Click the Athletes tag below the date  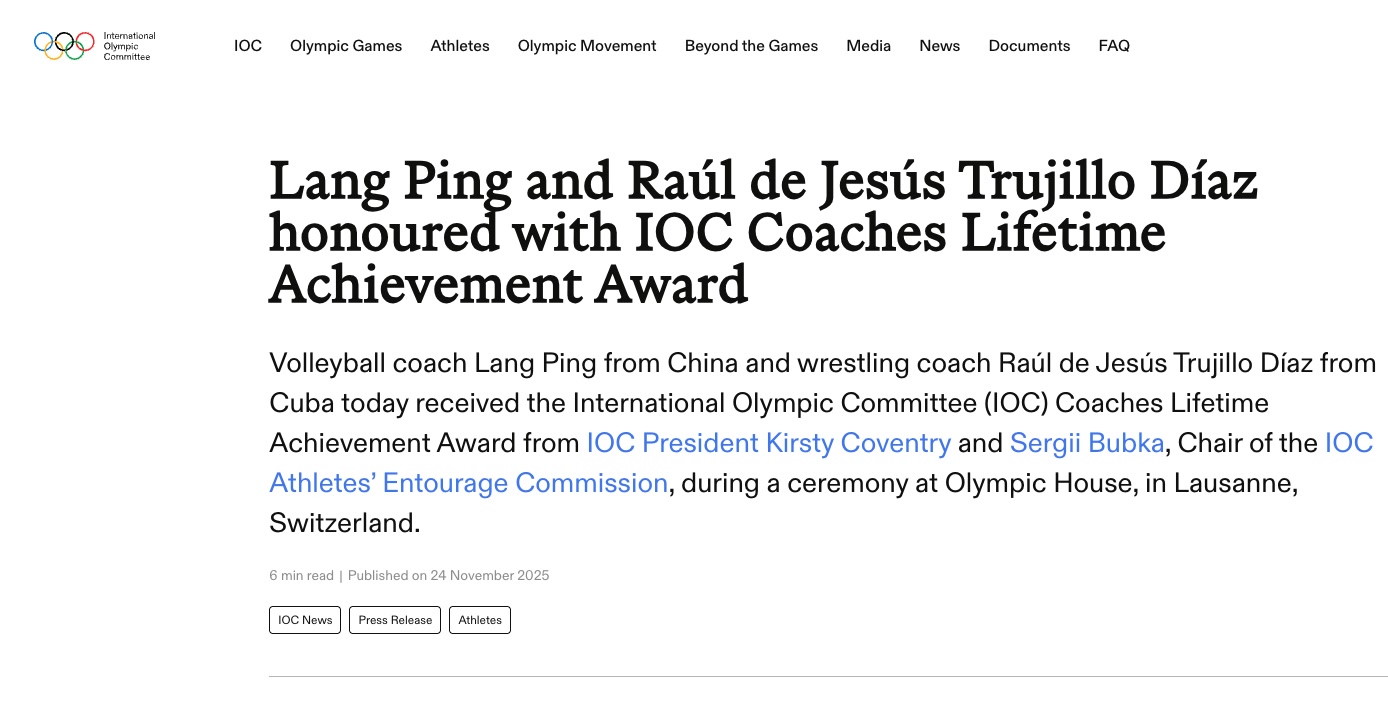[480, 620]
